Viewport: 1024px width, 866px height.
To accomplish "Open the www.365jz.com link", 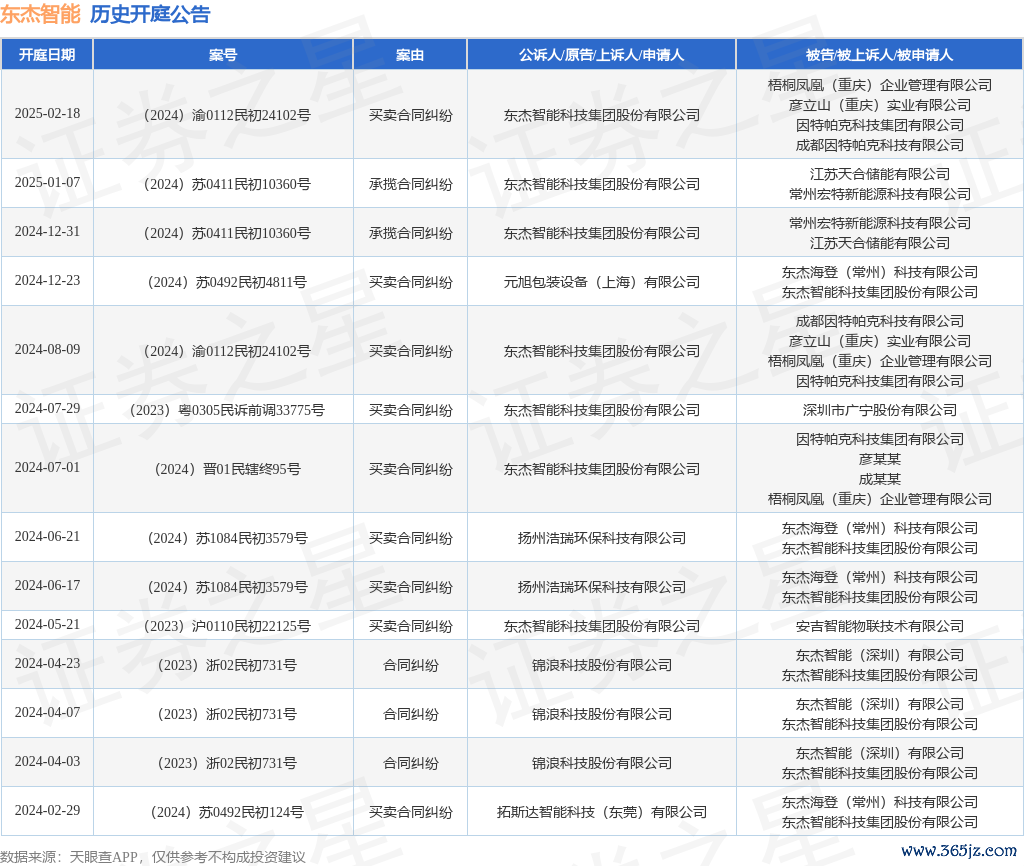I will pos(959,850).
